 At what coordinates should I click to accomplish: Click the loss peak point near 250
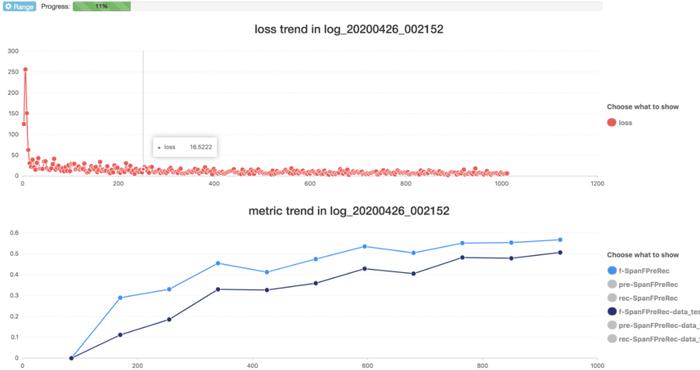pyautogui.click(x=25, y=70)
